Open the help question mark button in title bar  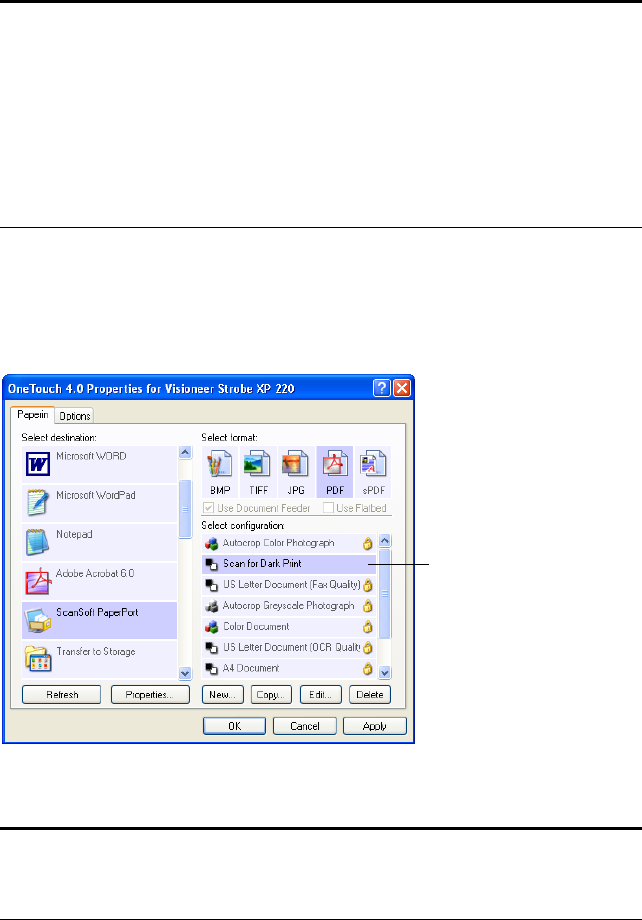click(x=381, y=388)
